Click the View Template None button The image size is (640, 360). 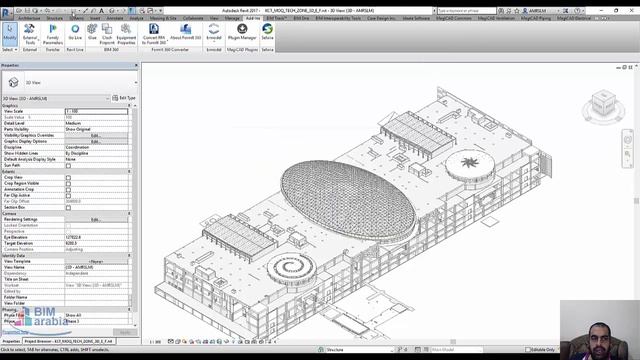click(96, 262)
